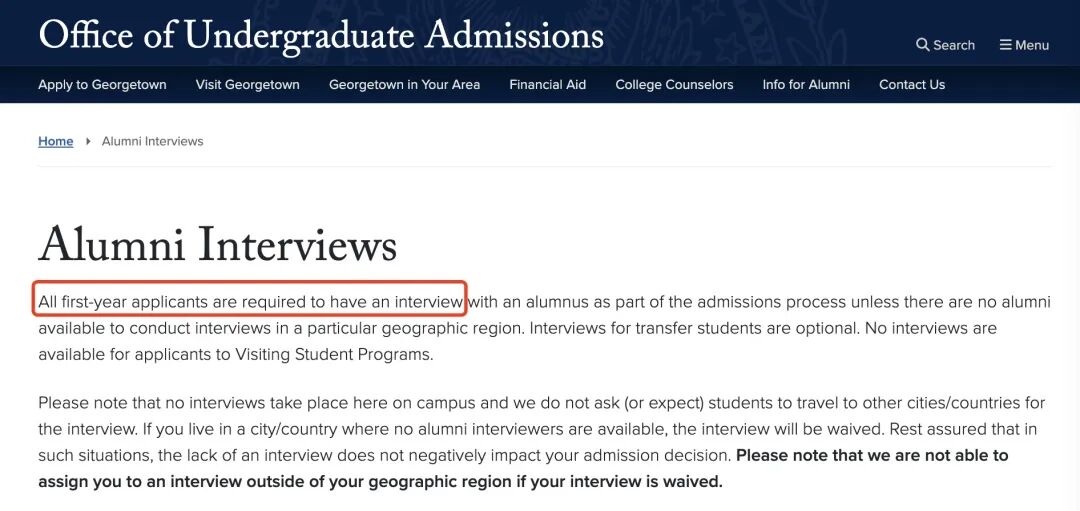Select Info for Alumni nav item
The height and width of the screenshot is (511, 1080).
tap(806, 85)
